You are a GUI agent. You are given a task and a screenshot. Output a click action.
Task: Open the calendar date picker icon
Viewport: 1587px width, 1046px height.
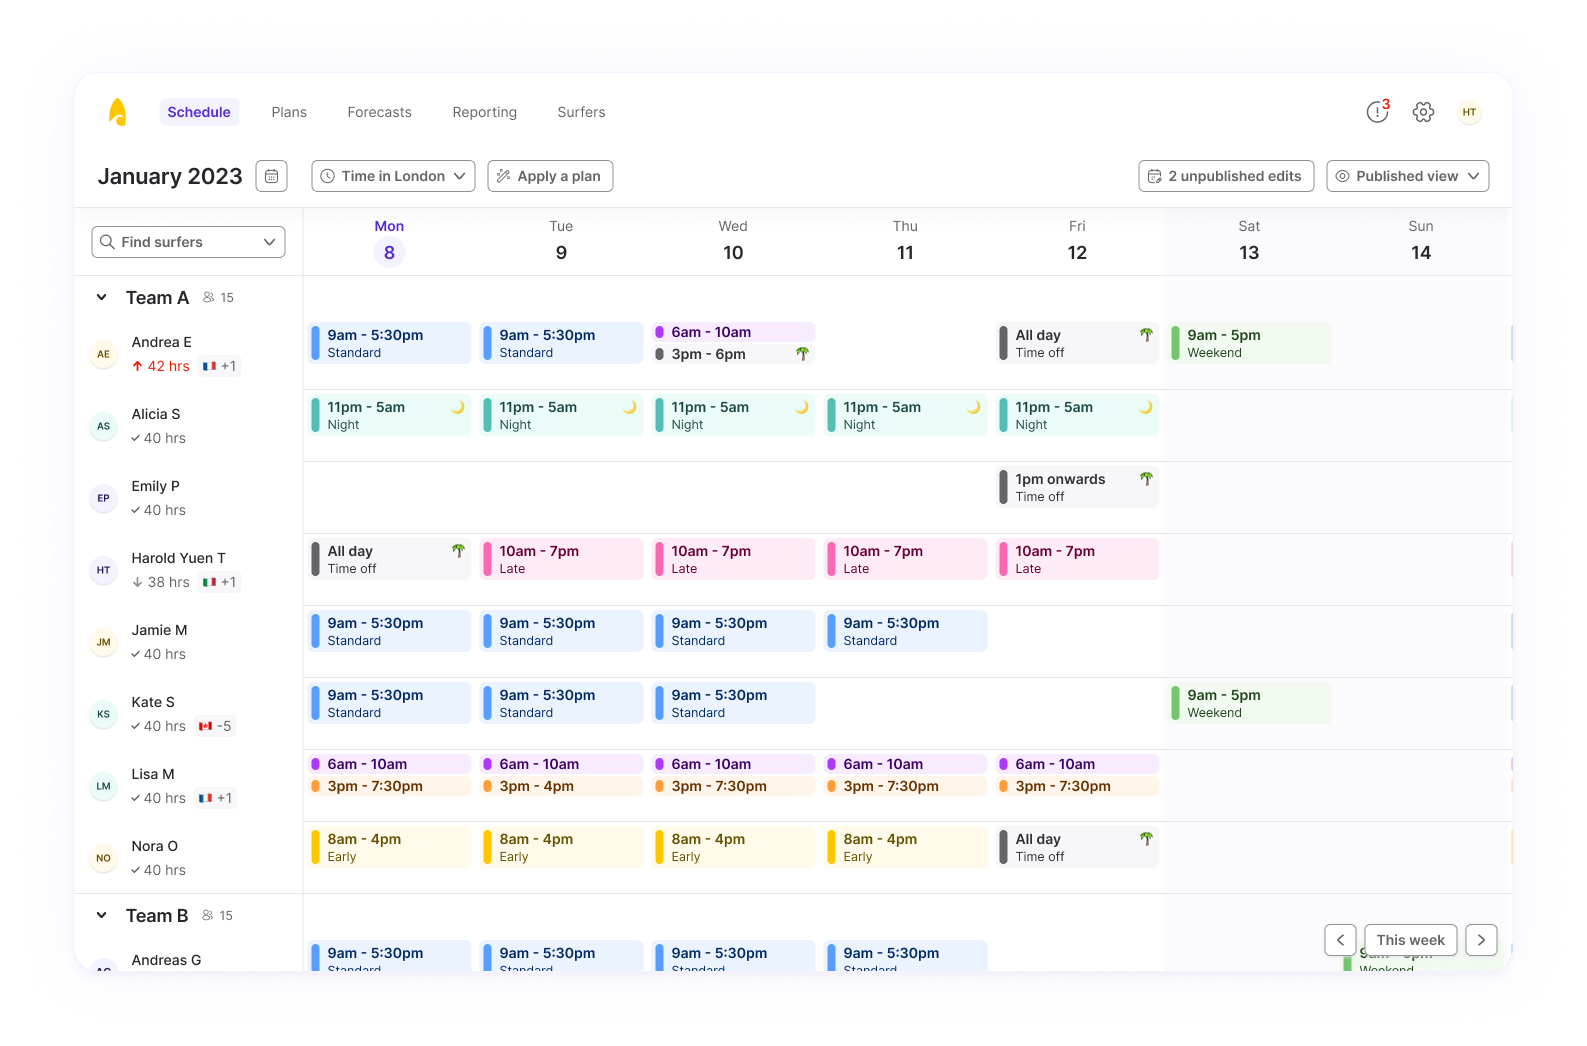pyautogui.click(x=271, y=176)
